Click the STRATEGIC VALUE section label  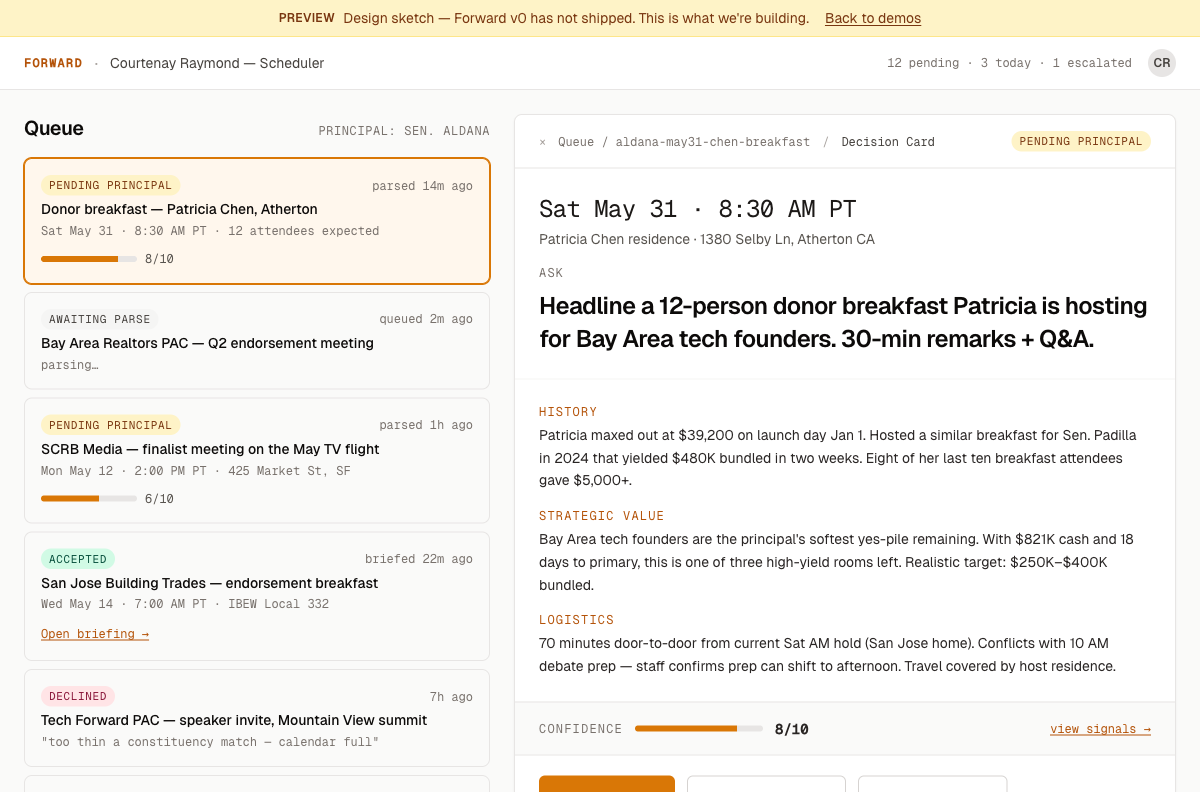[x=602, y=516]
